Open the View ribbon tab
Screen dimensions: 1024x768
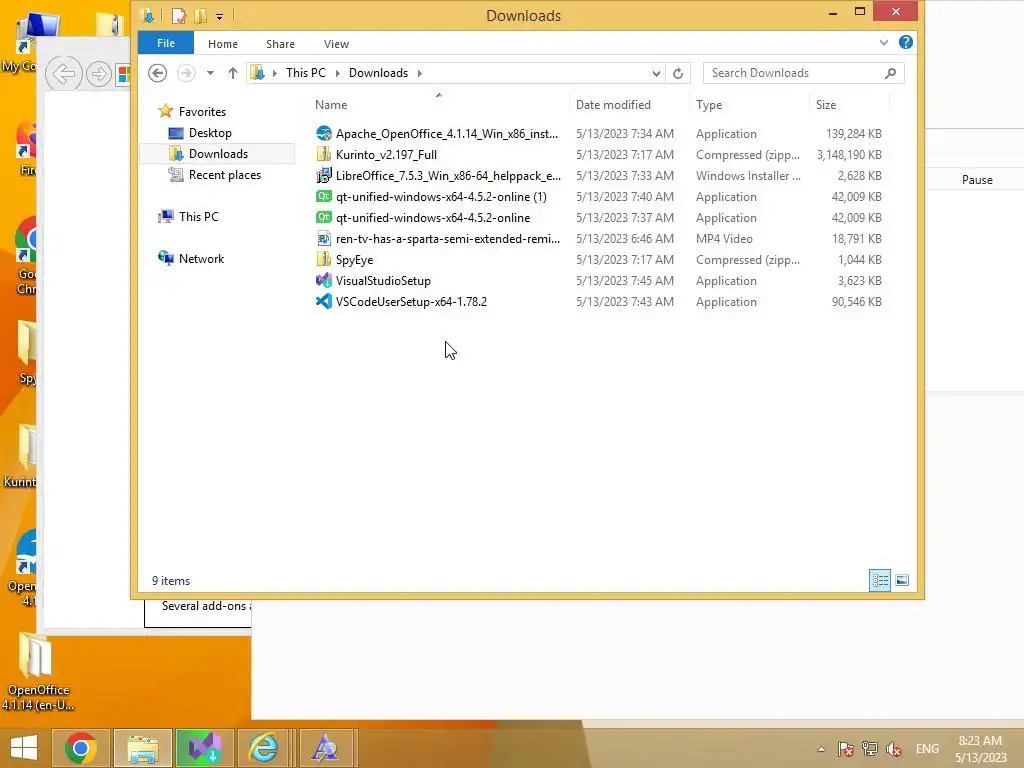(x=336, y=44)
